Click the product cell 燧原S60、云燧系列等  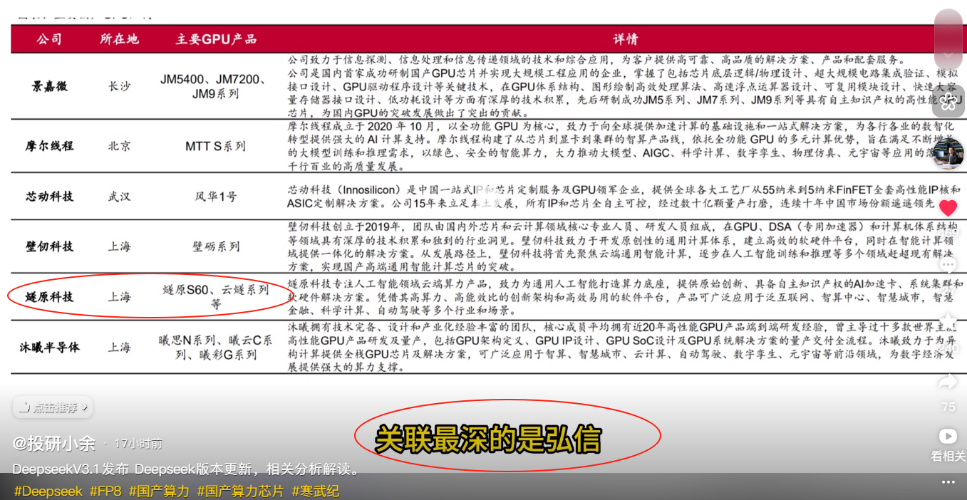coord(216,297)
